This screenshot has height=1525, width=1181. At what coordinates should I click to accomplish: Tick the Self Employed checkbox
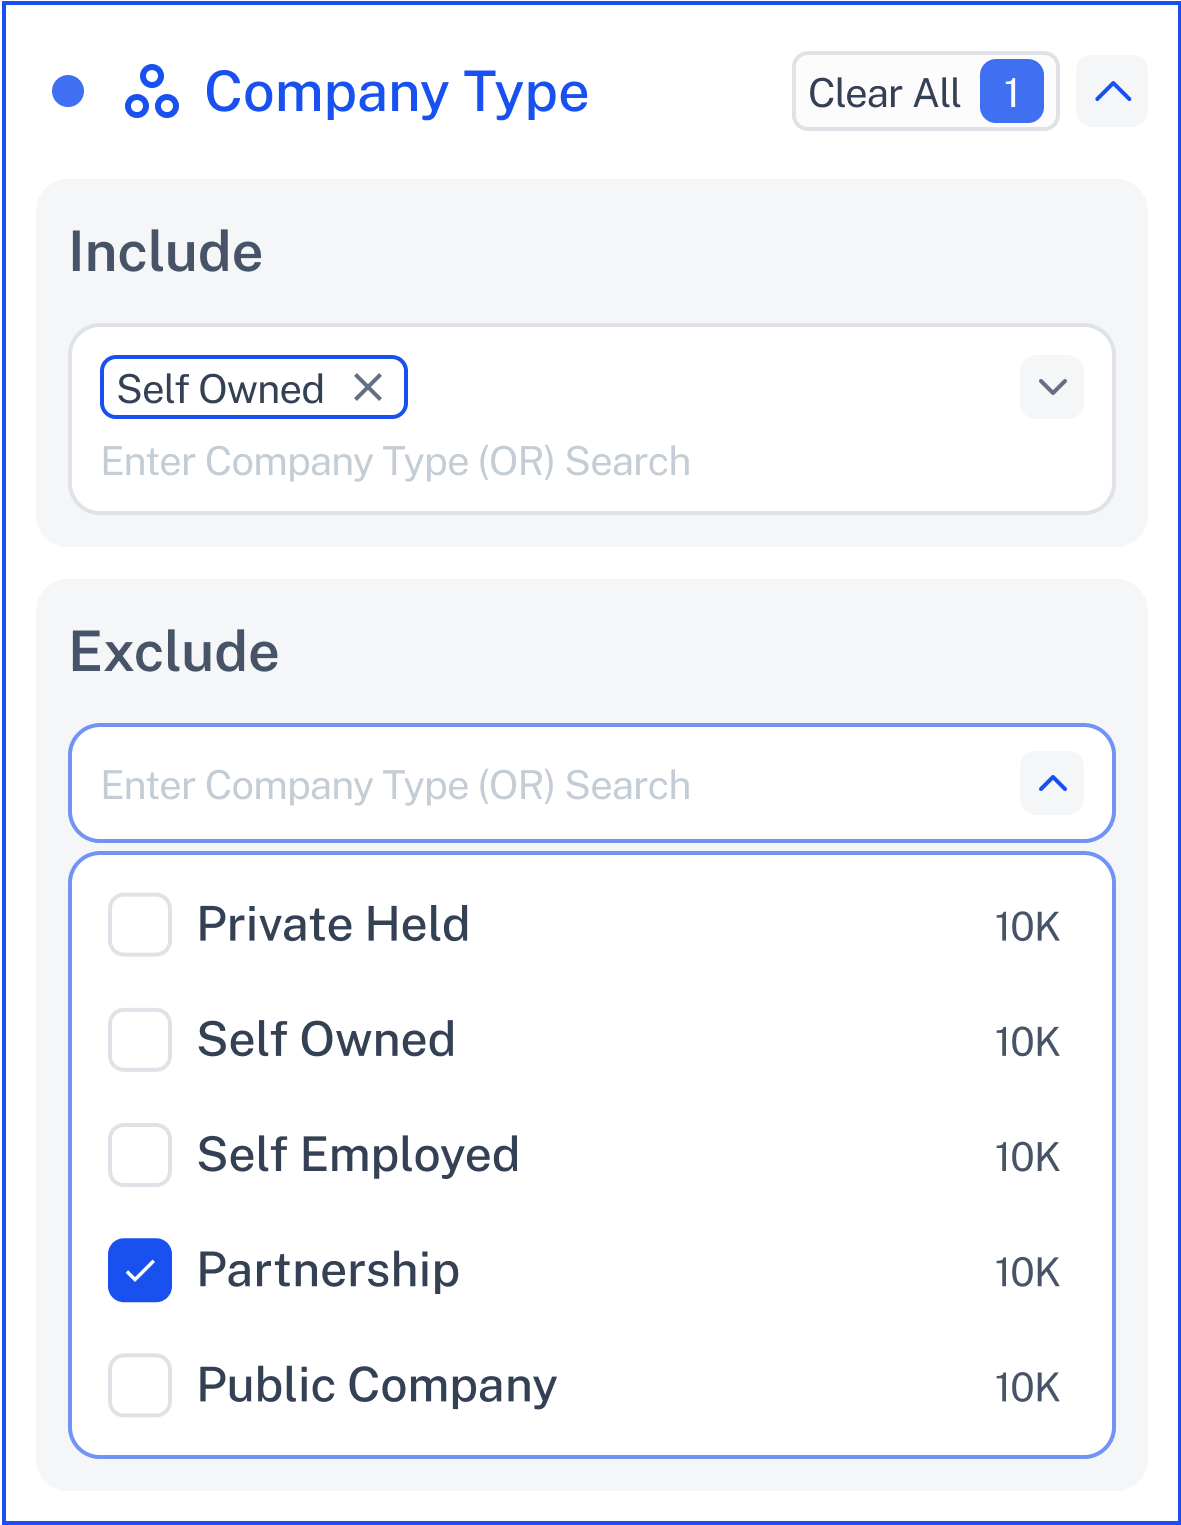(x=140, y=1155)
